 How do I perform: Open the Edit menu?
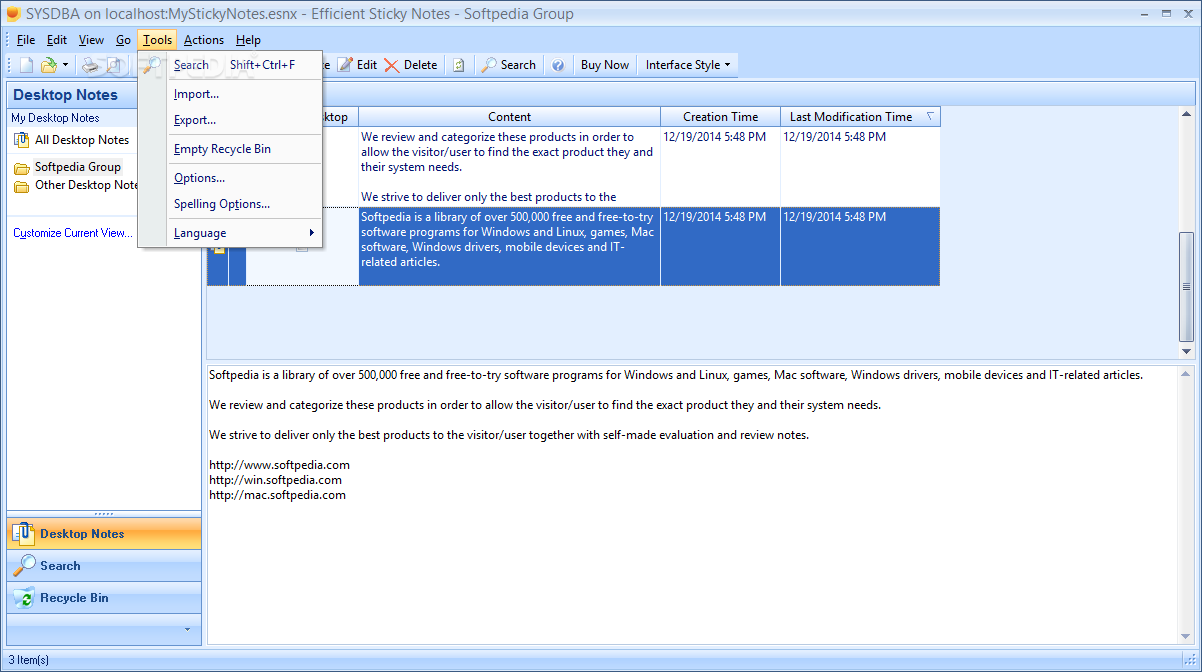pos(57,40)
